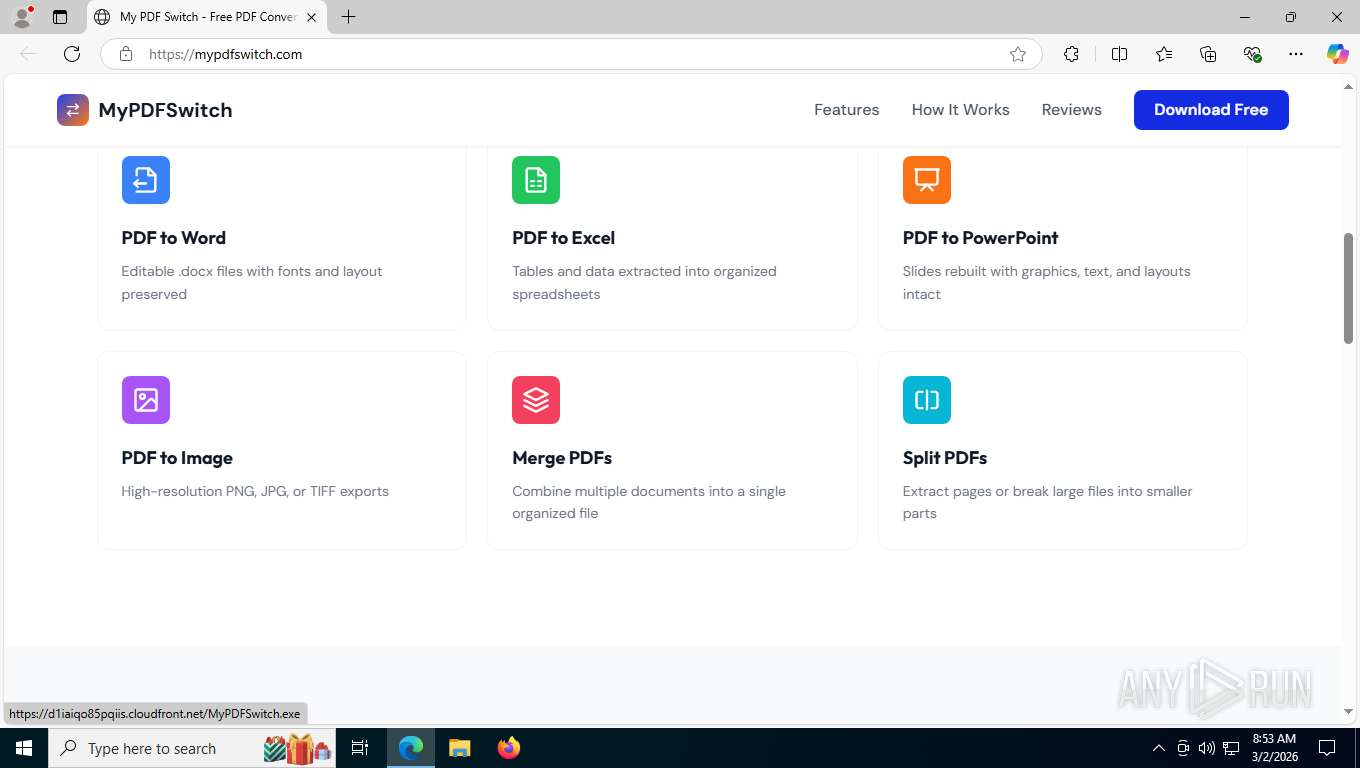Open the Copilot sidebar icon
The height and width of the screenshot is (768, 1360).
[1337, 54]
